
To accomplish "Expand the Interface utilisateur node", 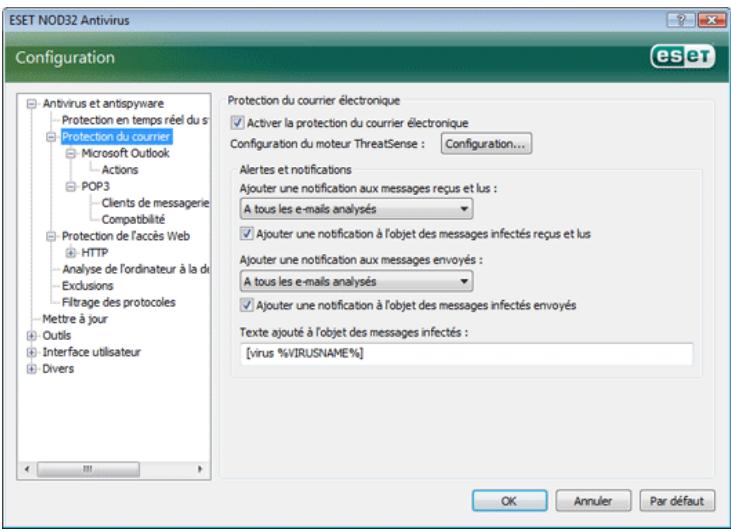I will click(x=32, y=352).
